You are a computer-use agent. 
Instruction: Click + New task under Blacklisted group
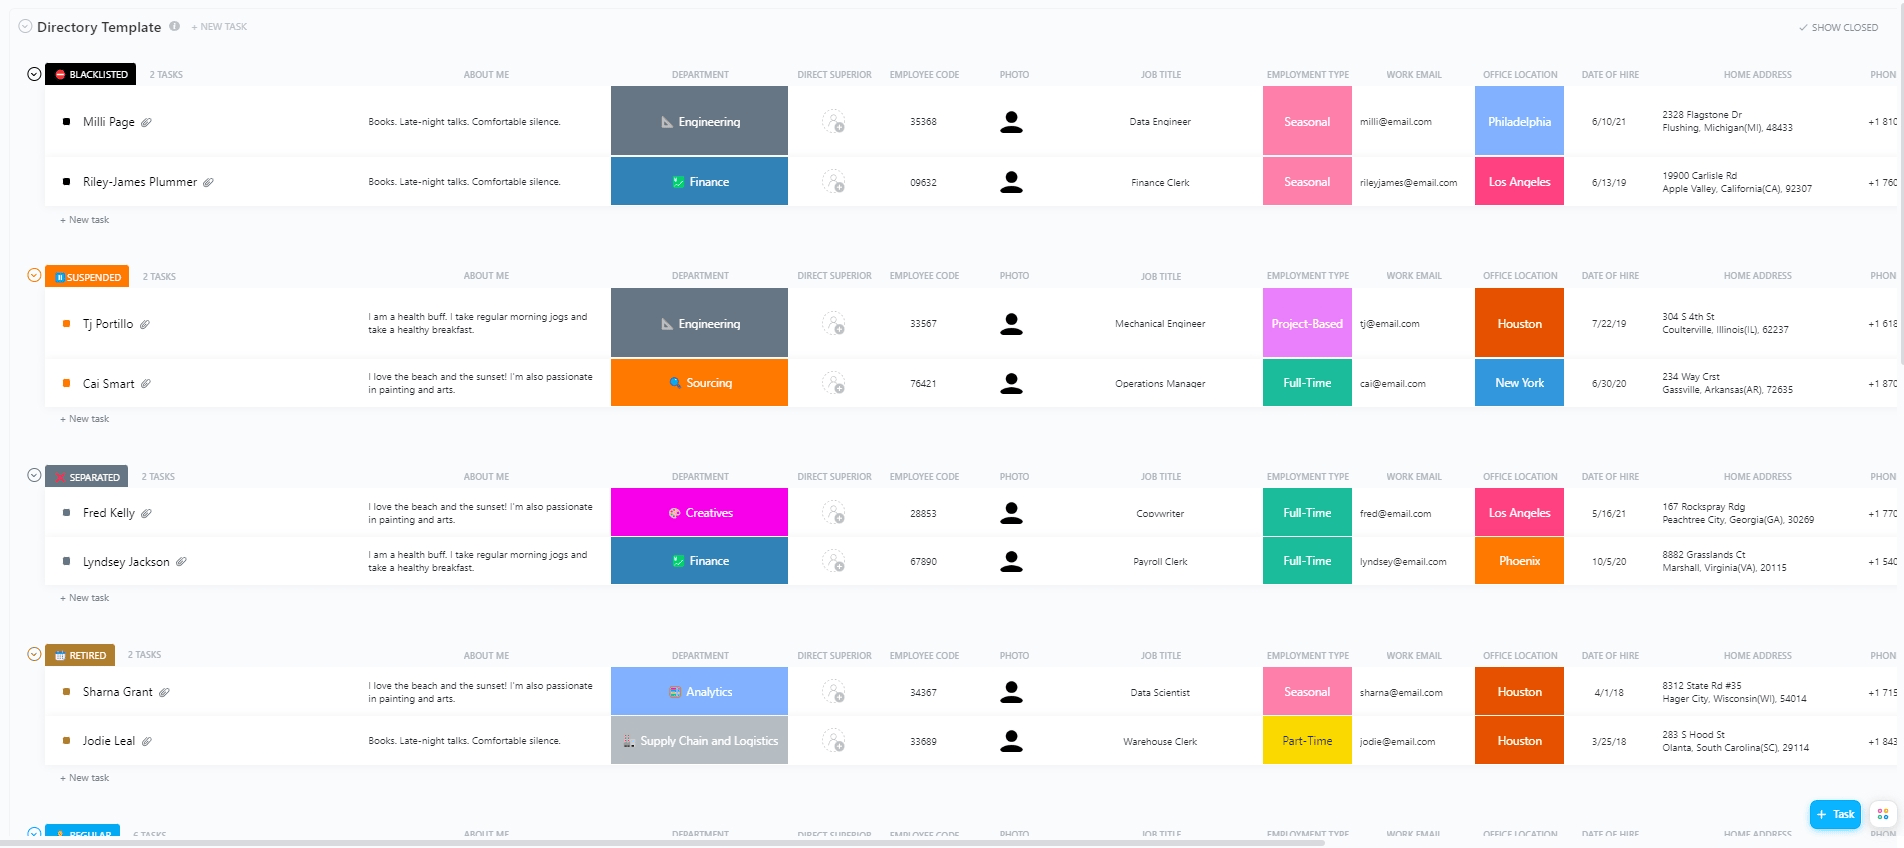point(85,220)
